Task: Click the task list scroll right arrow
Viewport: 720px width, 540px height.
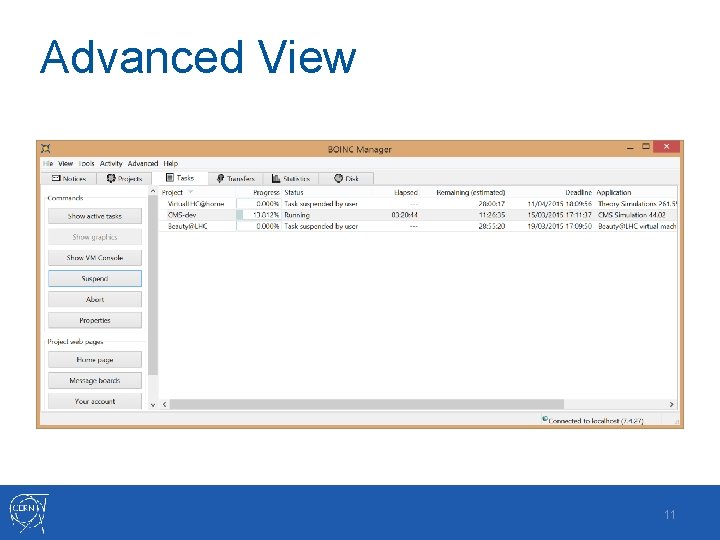Action: 671,405
